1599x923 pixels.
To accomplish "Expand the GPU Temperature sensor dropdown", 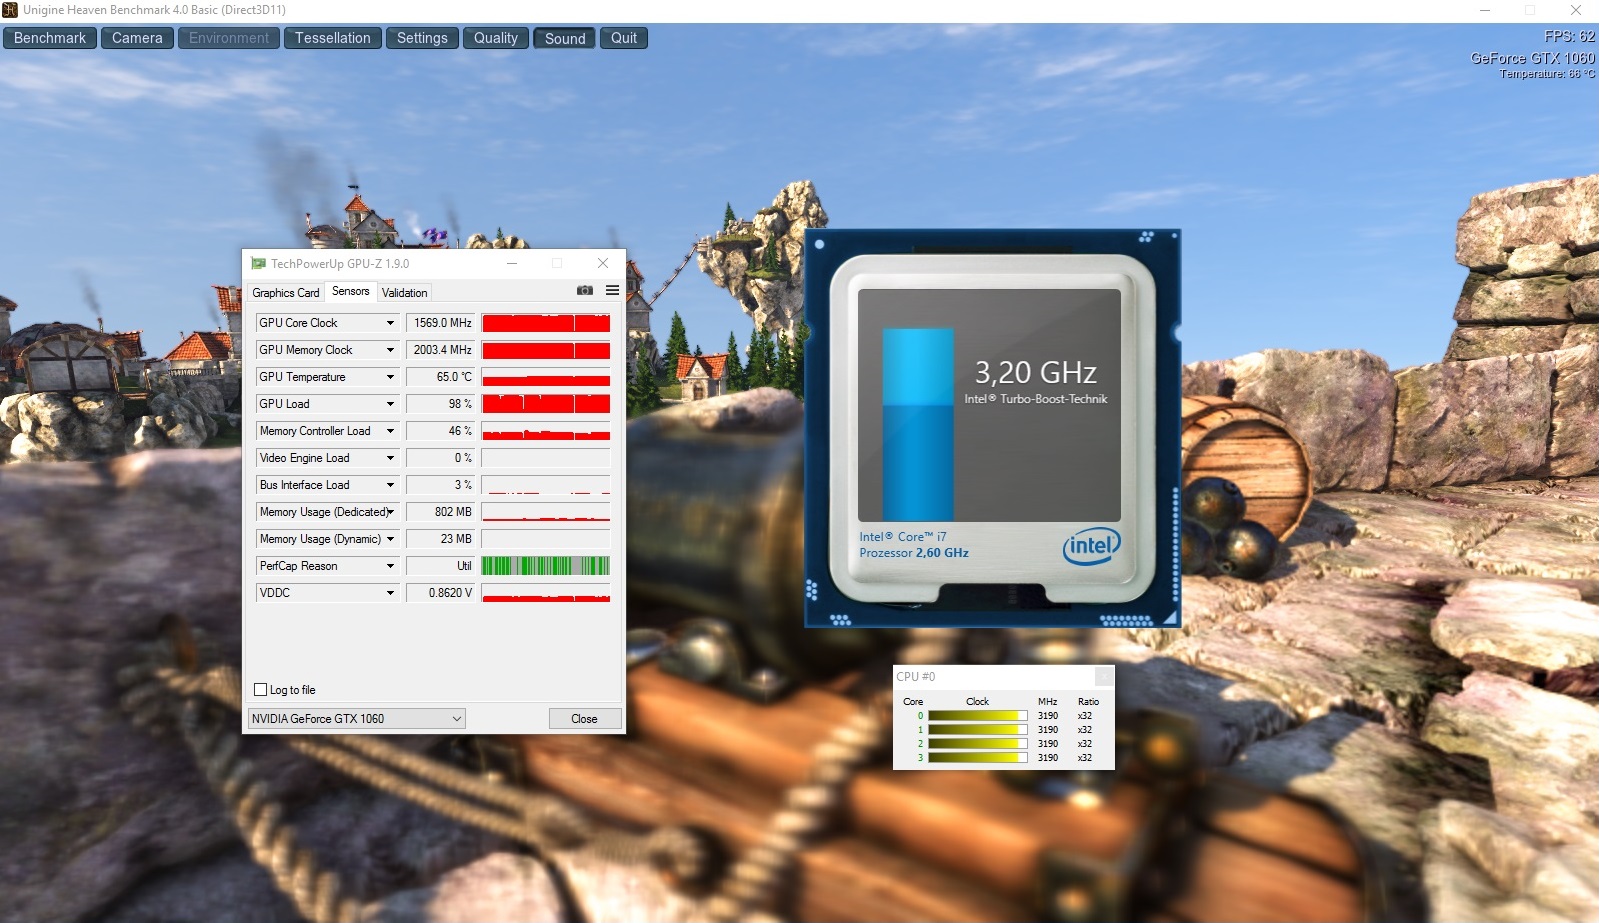I will click(391, 377).
